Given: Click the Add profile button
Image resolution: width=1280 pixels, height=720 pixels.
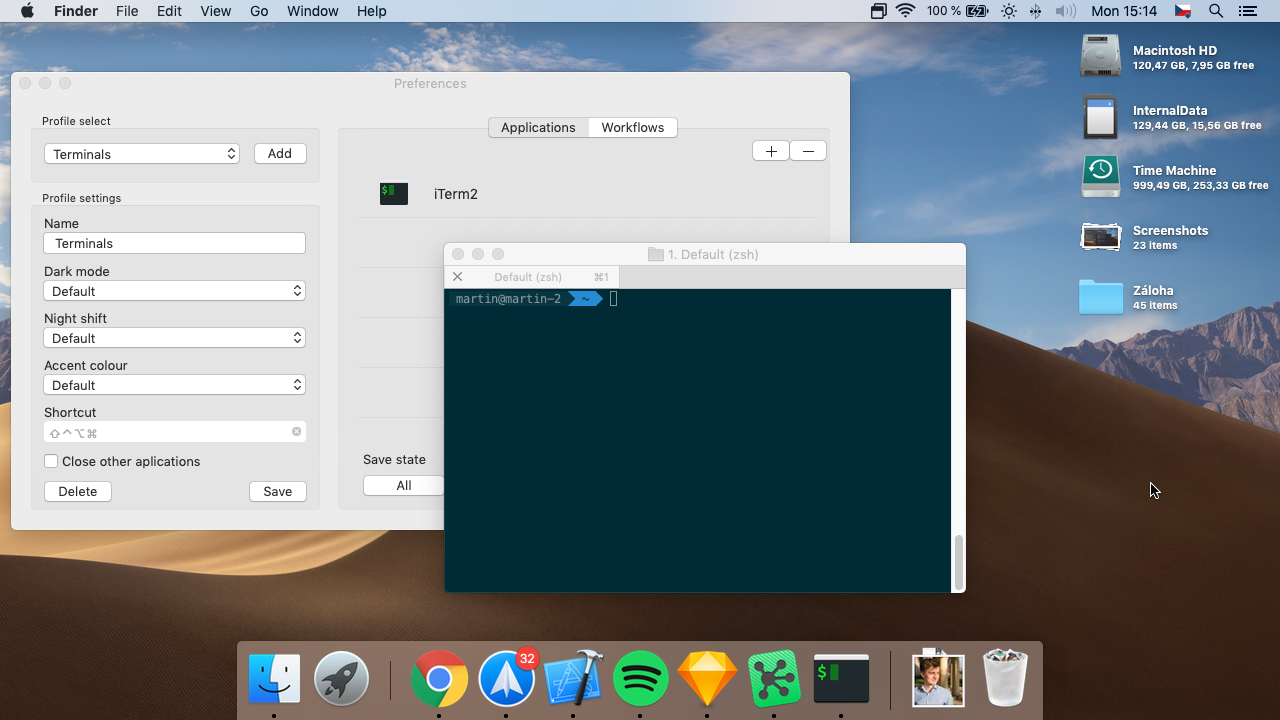Looking at the screenshot, I should [280, 153].
